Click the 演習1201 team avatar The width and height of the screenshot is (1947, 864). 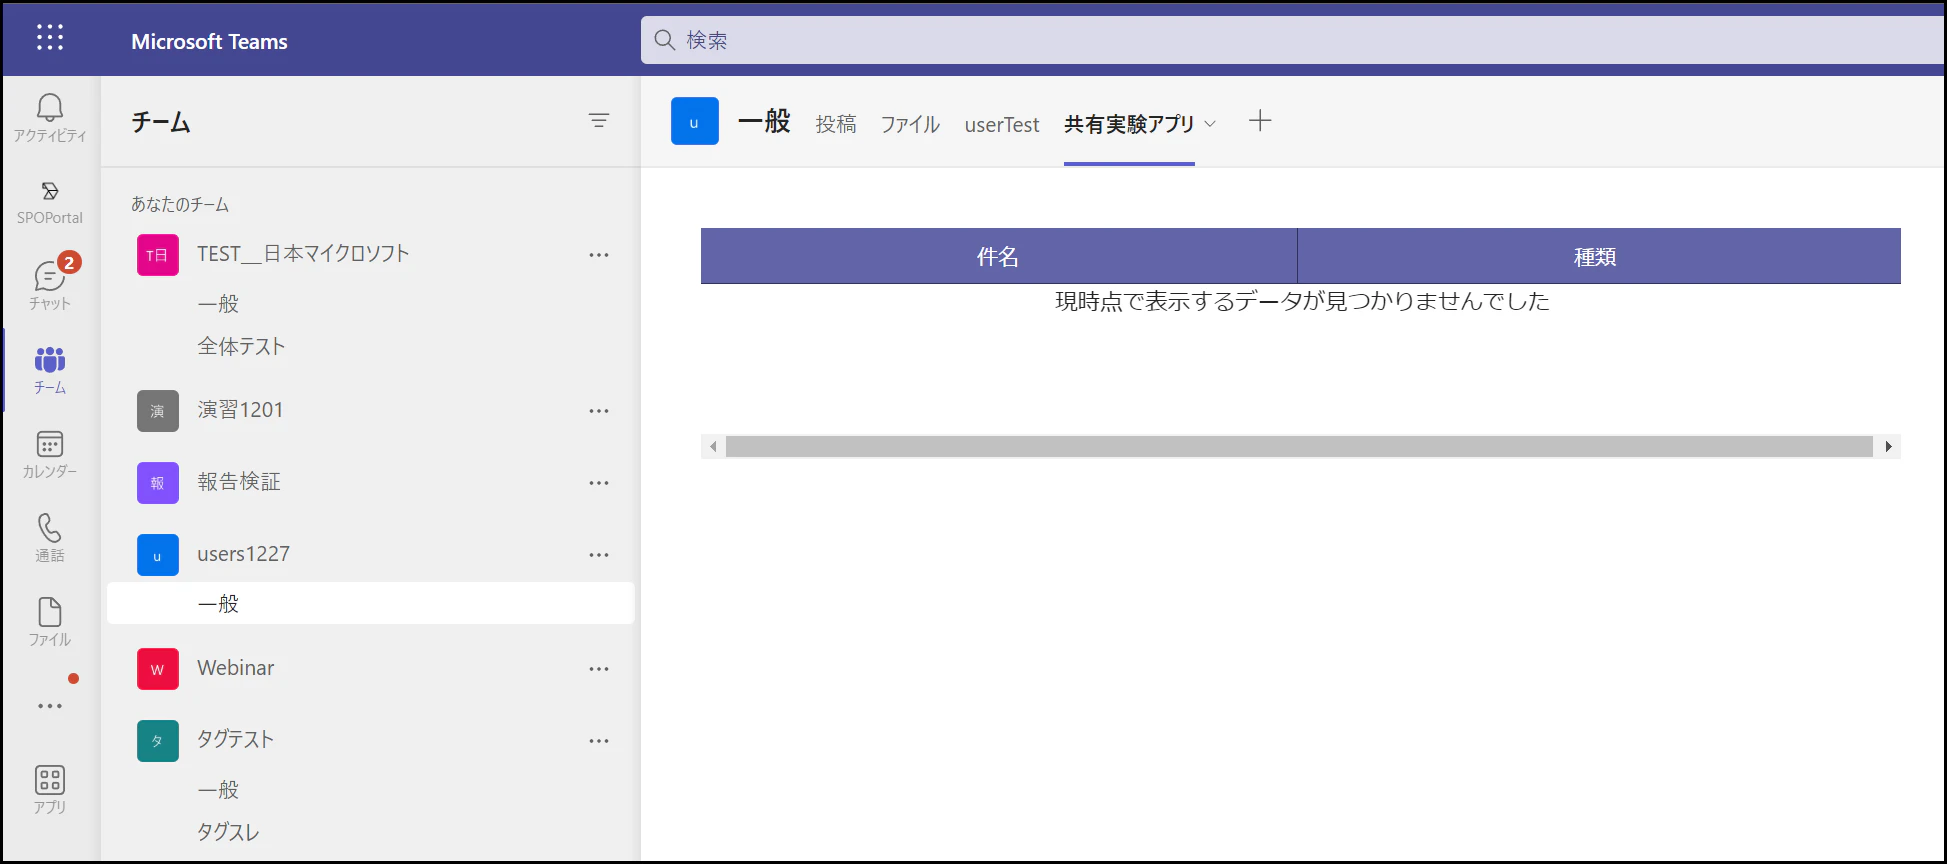coord(158,411)
